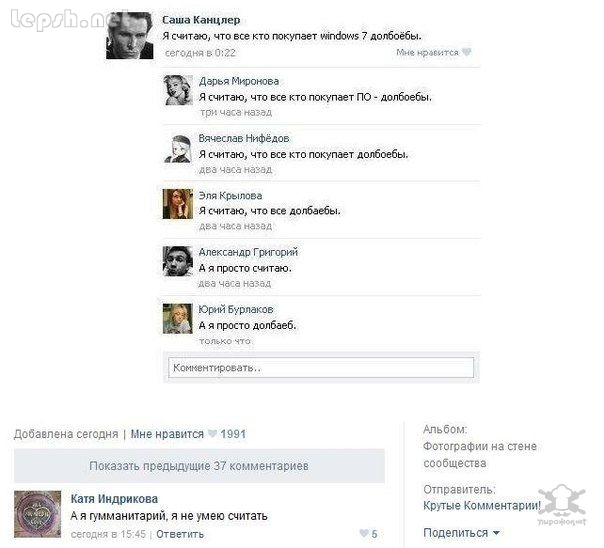Screen dimensions: 604x548
Task: Expand the Поделиться dropdown
Action: [461, 533]
